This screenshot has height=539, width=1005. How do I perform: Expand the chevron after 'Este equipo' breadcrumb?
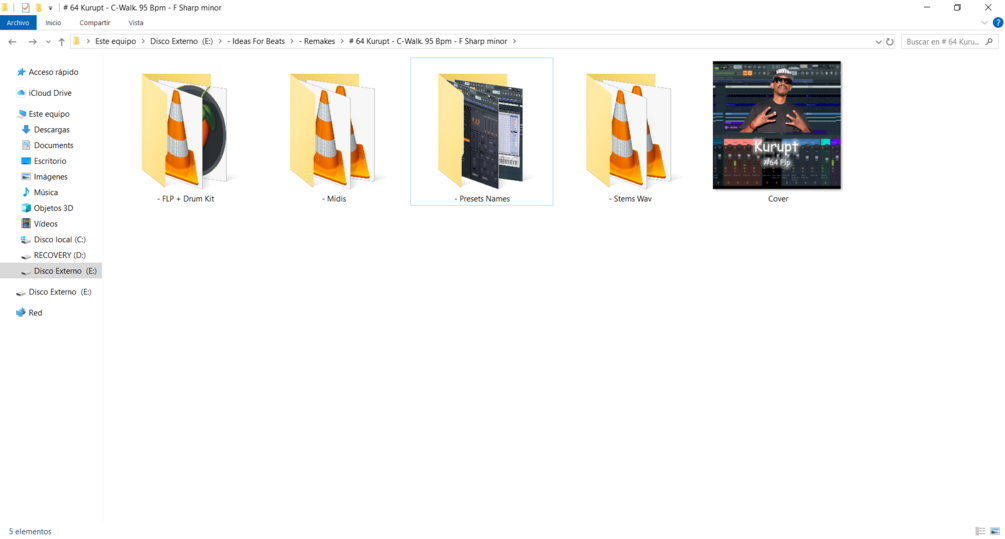(143, 41)
